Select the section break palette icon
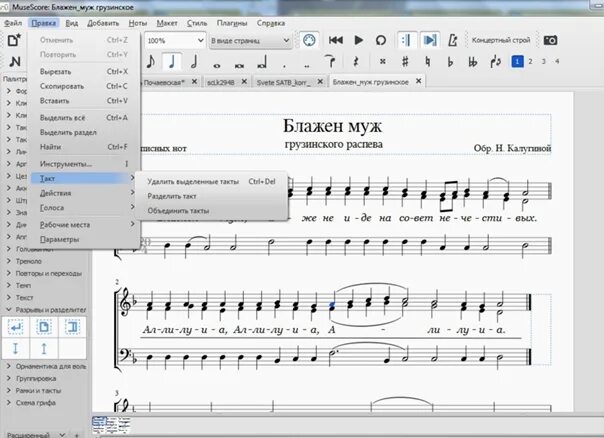 72,327
